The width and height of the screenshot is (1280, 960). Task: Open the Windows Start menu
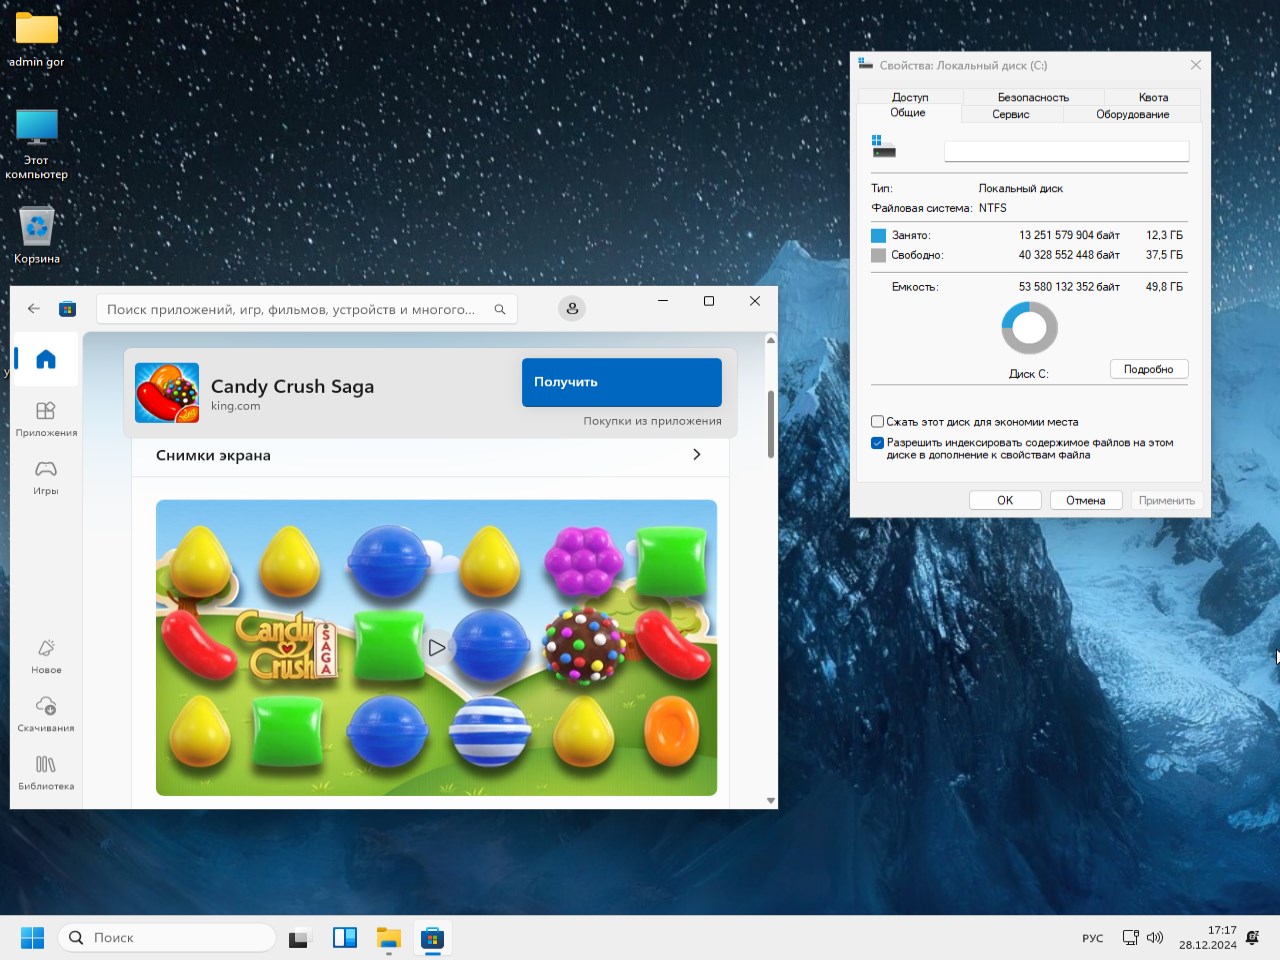point(32,937)
